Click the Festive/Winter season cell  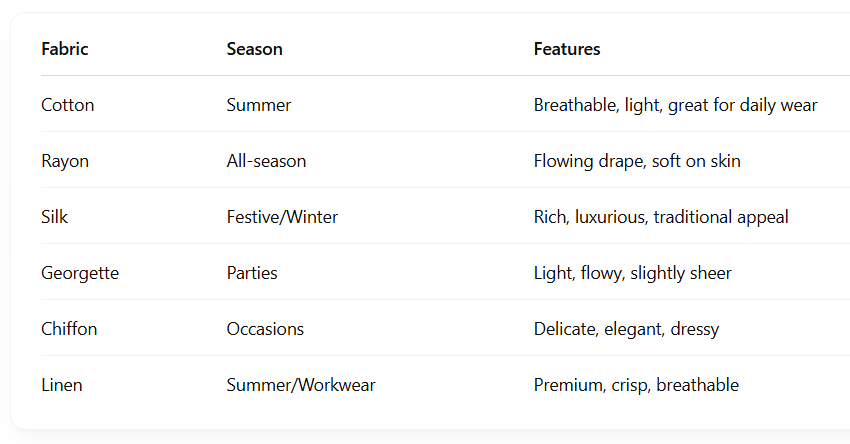[282, 217]
